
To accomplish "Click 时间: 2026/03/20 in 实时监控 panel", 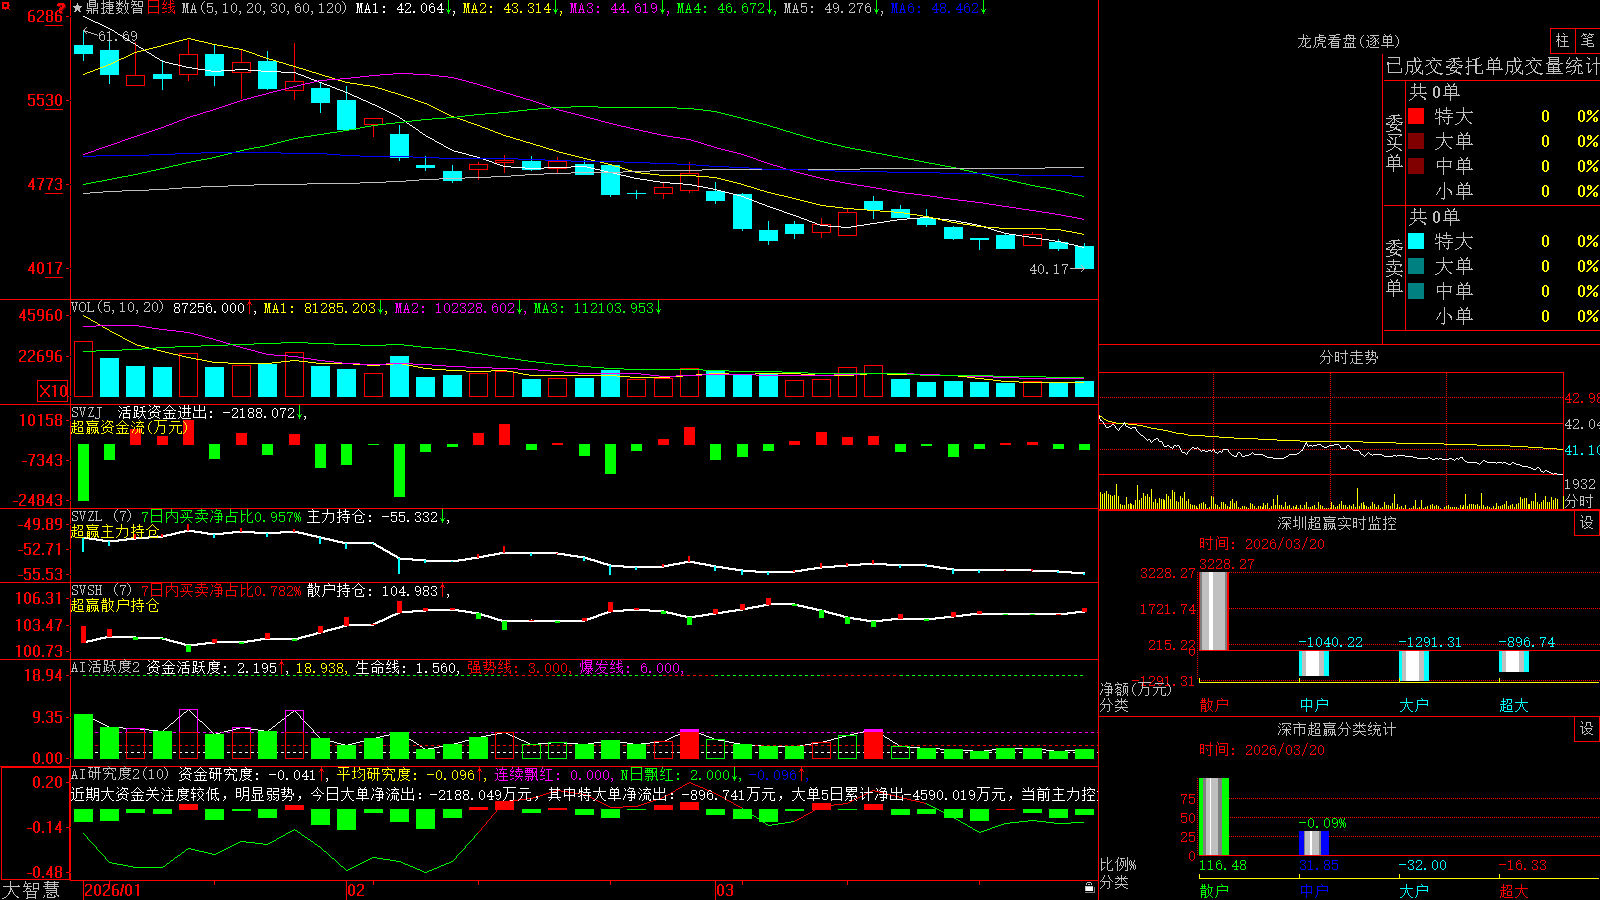I will (x=1262, y=544).
